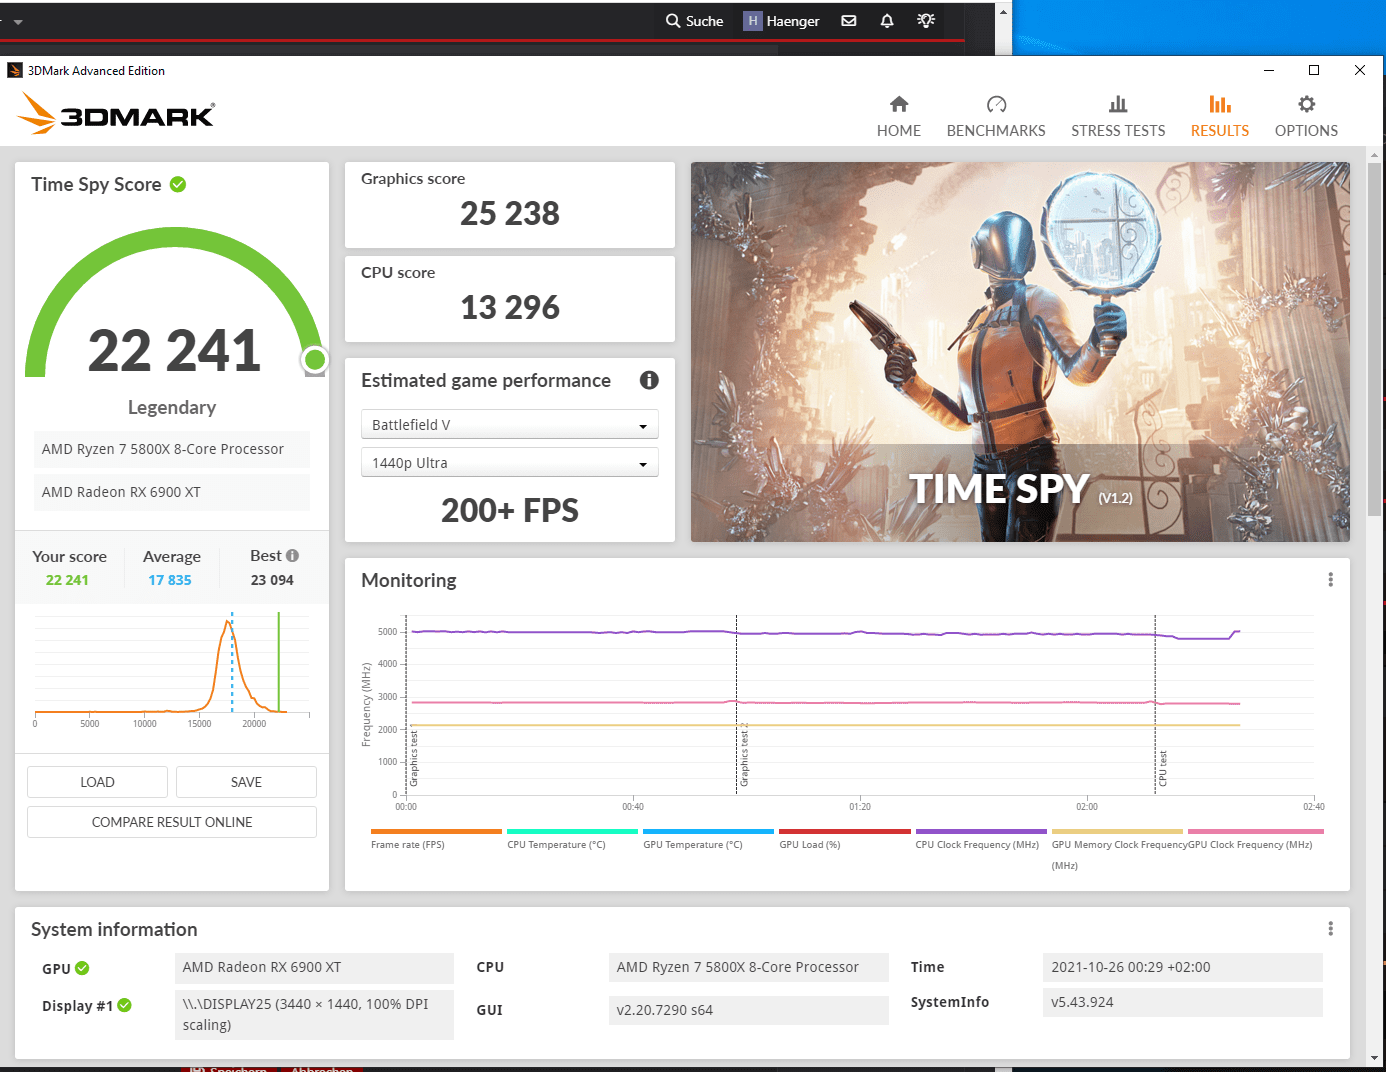Toggle GPU Temperature legend series
Screen dimensions: 1386x1072
tap(708, 839)
